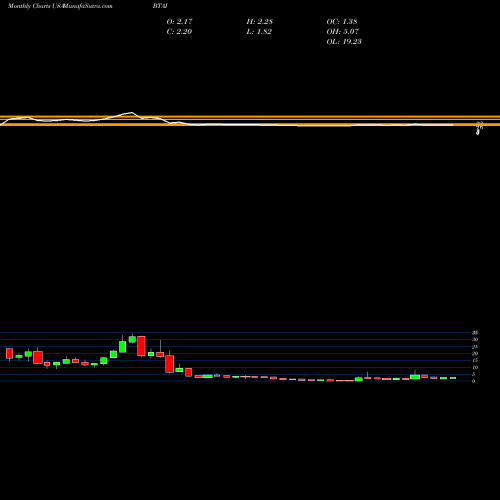Click the 35 price axis label
The image size is (500, 500).
coord(475,333)
